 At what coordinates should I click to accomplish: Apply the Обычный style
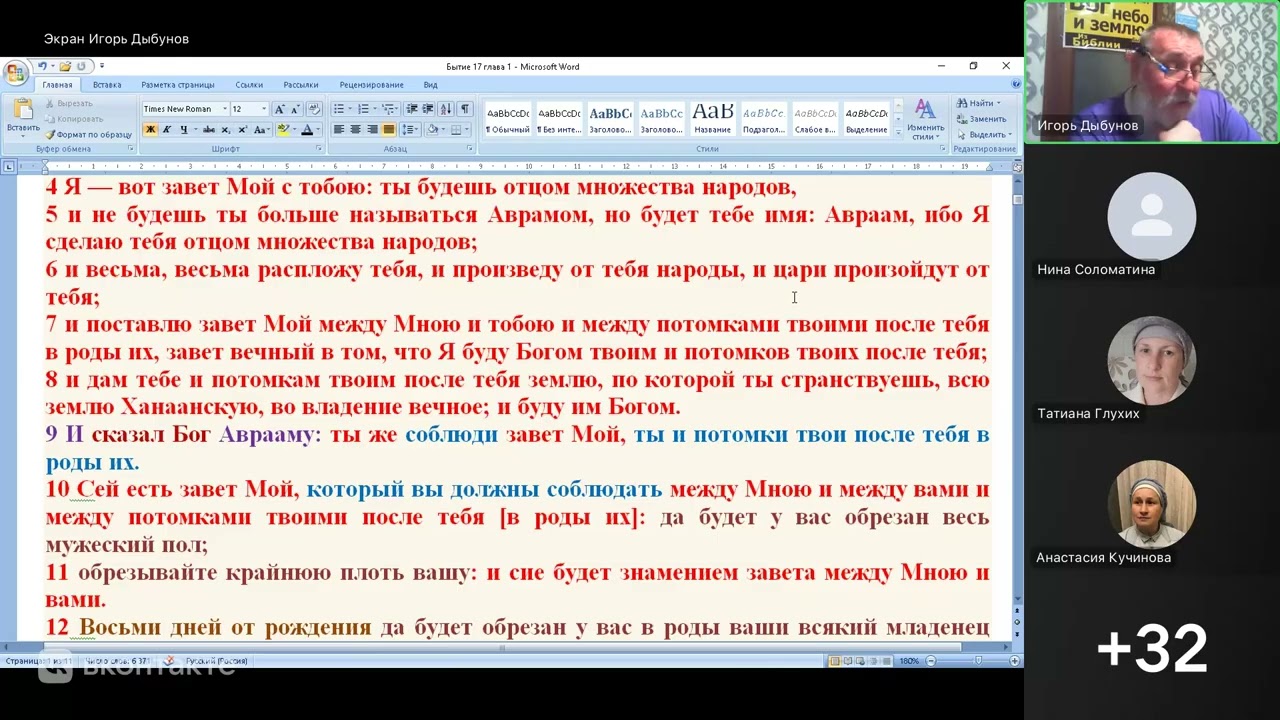(x=508, y=120)
